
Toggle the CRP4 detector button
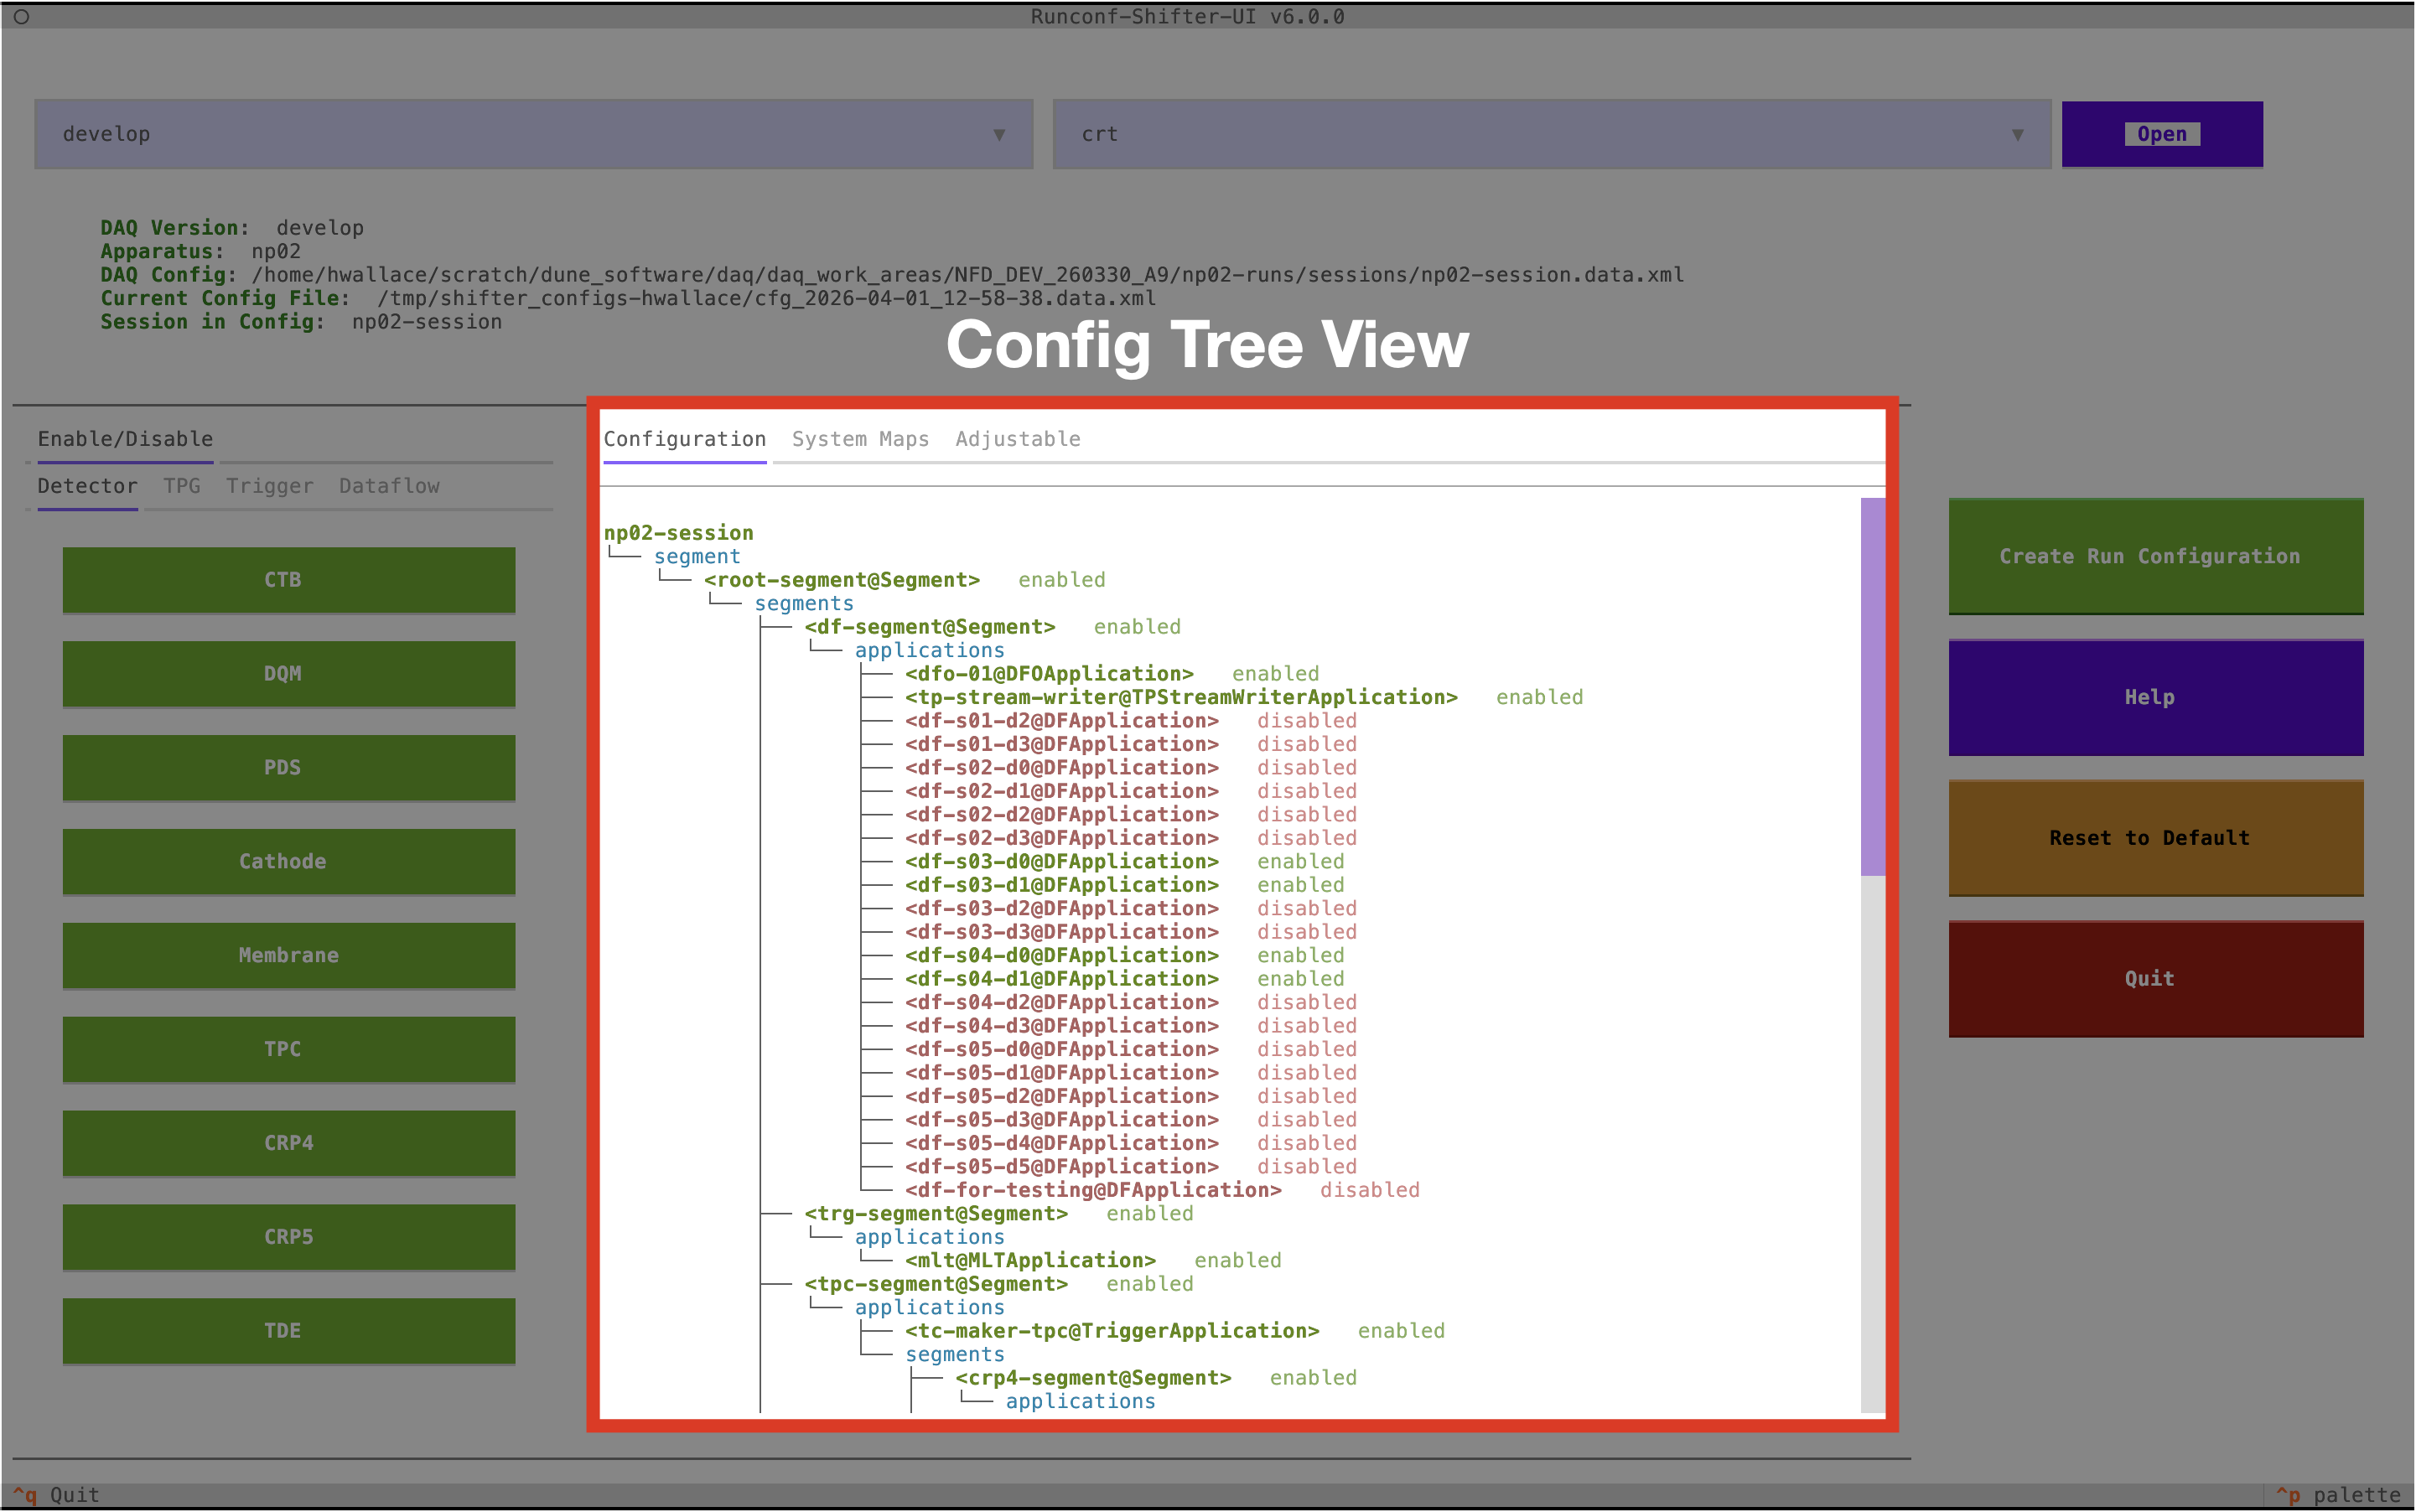[x=289, y=1144]
